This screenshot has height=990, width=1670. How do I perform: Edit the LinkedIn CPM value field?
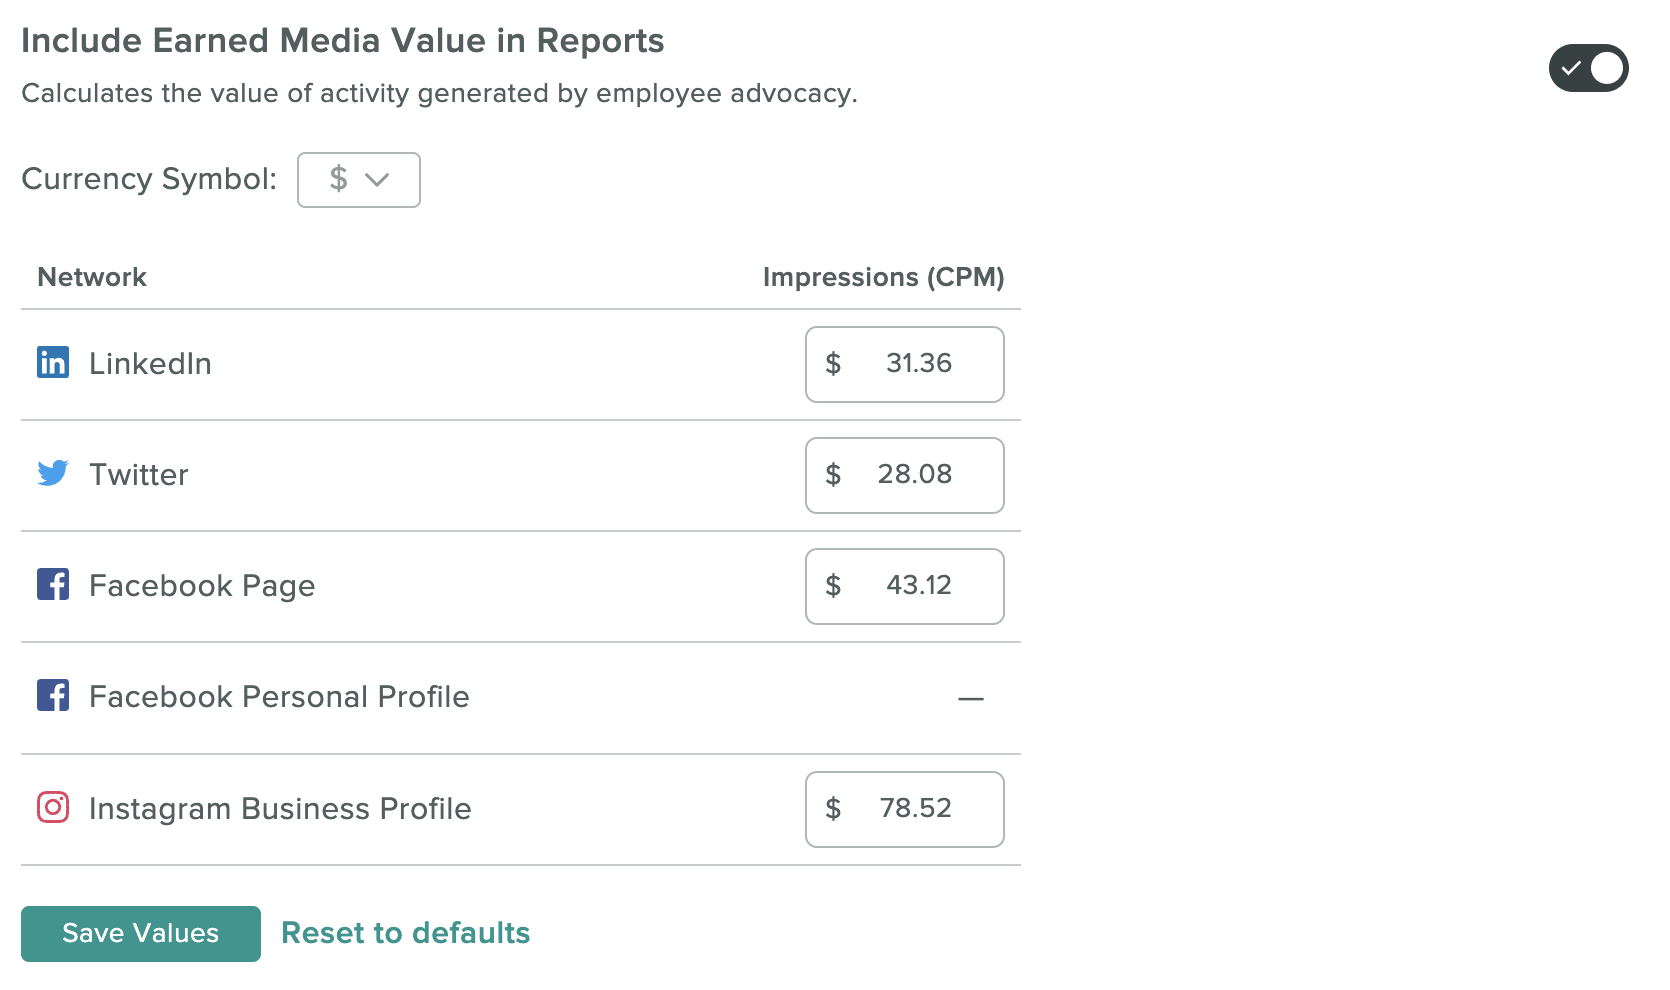pyautogui.click(x=905, y=365)
